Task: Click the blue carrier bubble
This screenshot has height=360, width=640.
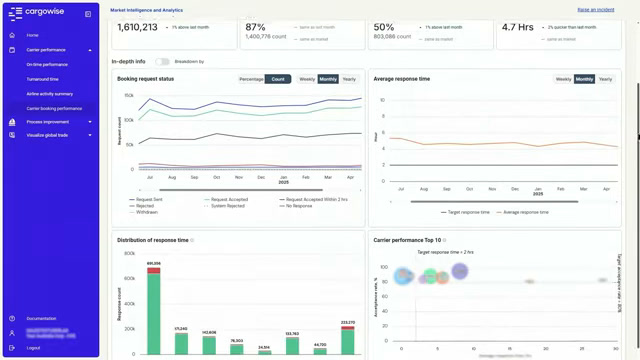Action: click(x=403, y=276)
